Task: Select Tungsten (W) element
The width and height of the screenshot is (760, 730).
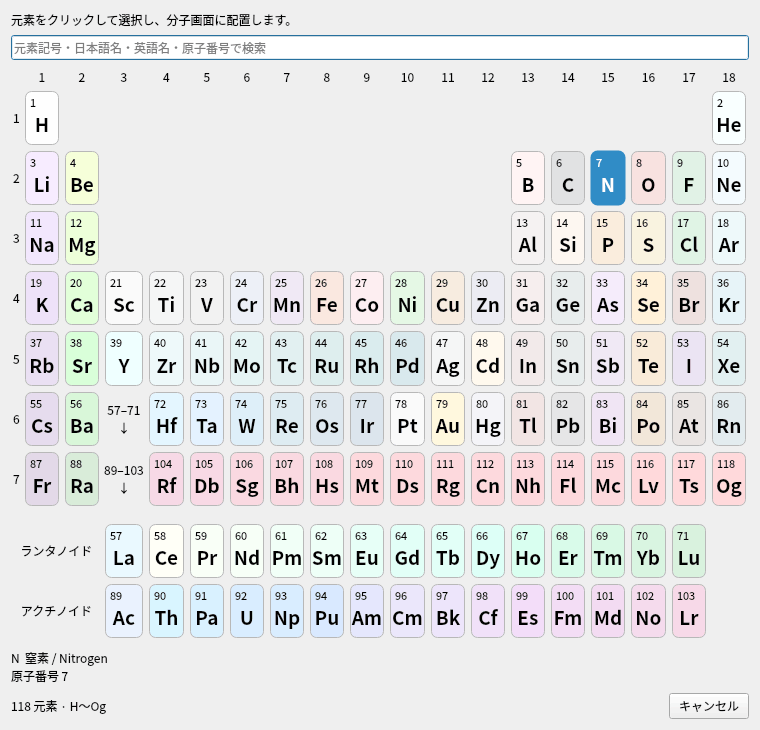Action: click(247, 419)
